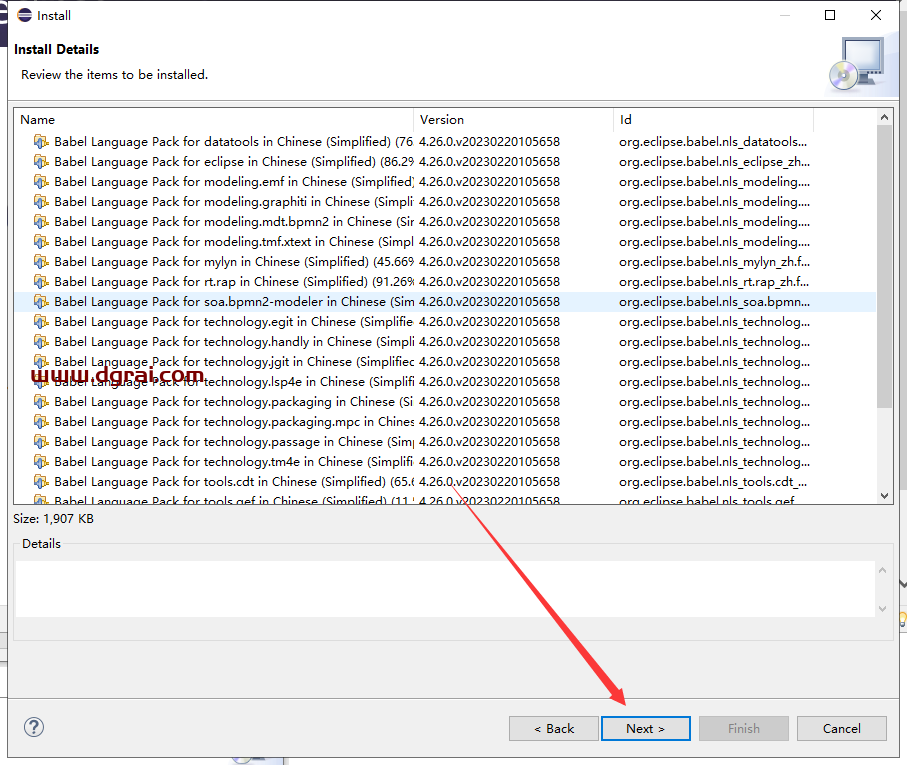
Task: Click inside the Details text area
Action: (x=444, y=589)
